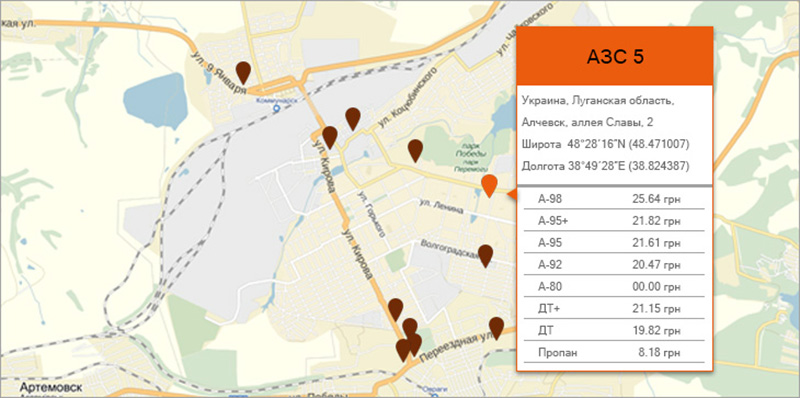Click the price 20.47 грн

pyautogui.click(x=656, y=265)
